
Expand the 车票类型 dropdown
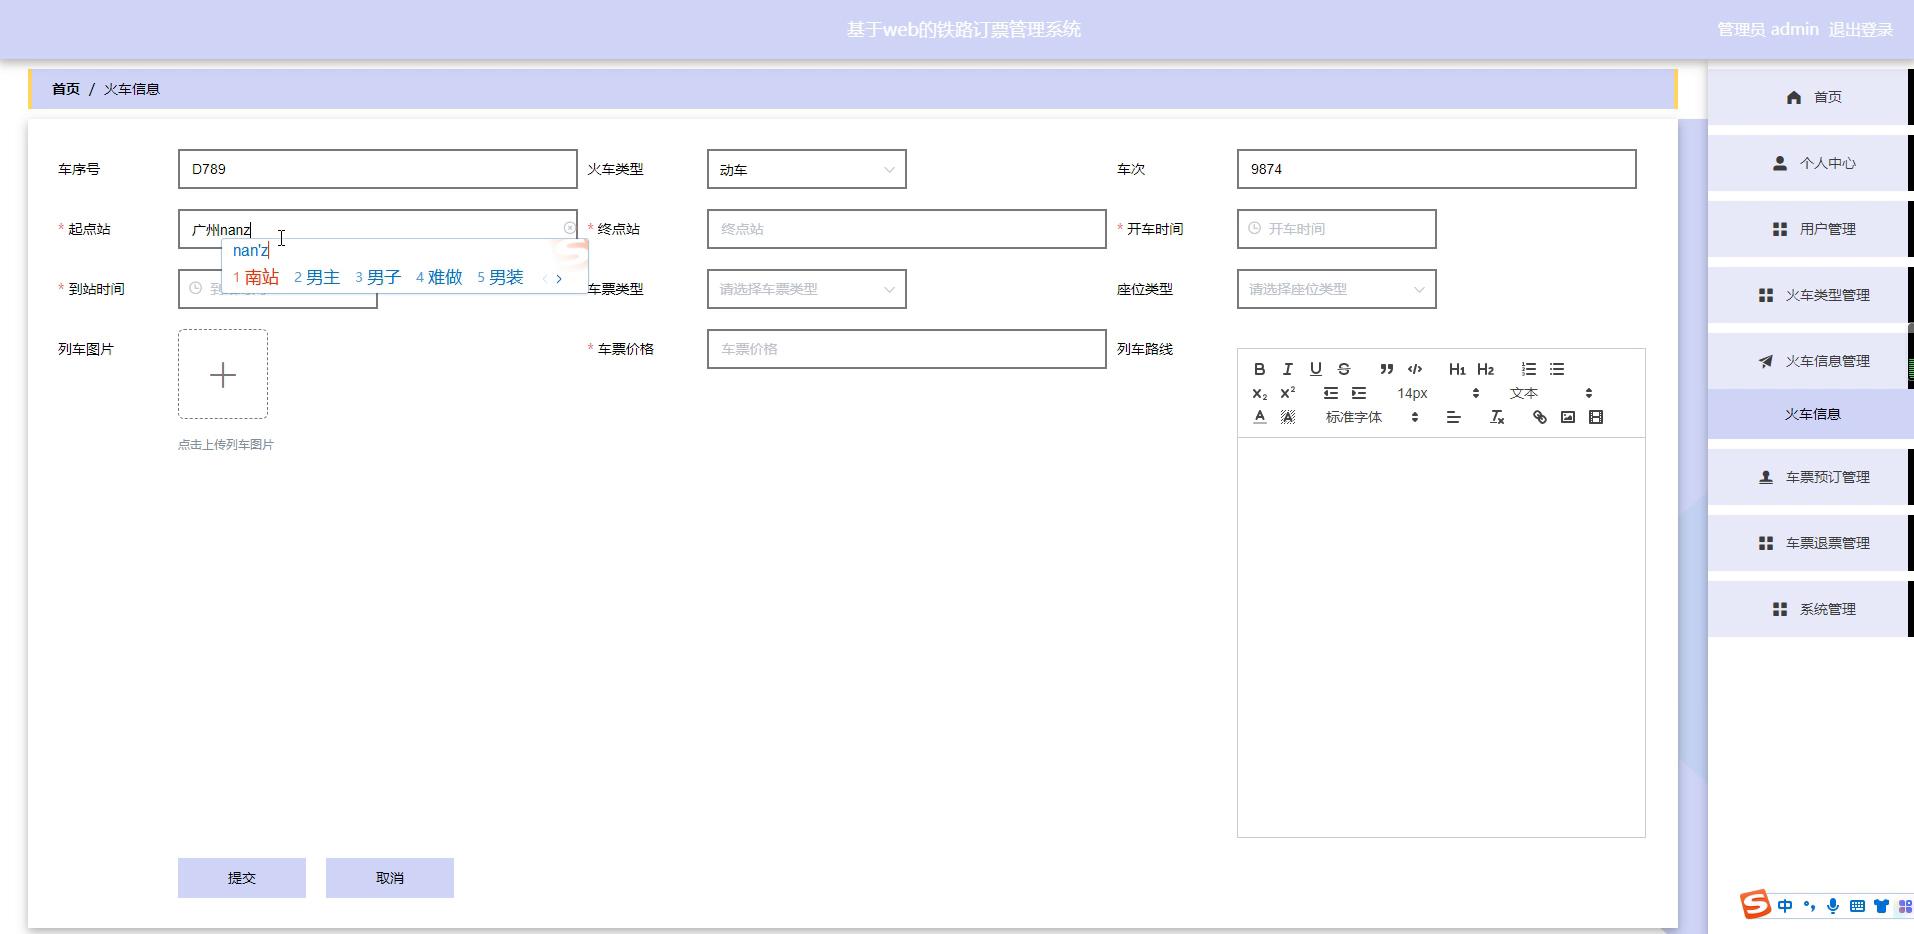click(x=806, y=289)
